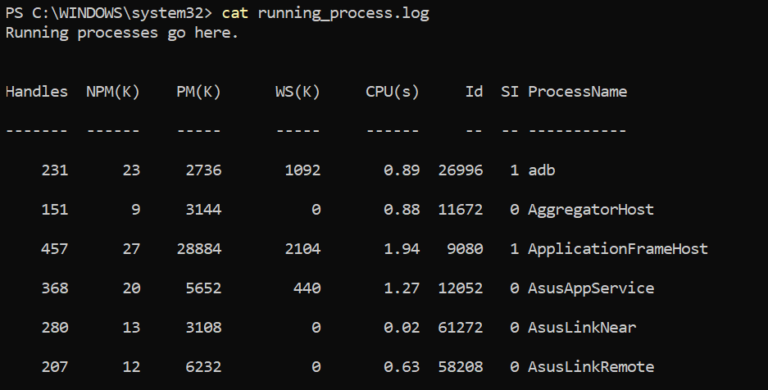Click the Handles column header
768x390 pixels.
point(37,92)
